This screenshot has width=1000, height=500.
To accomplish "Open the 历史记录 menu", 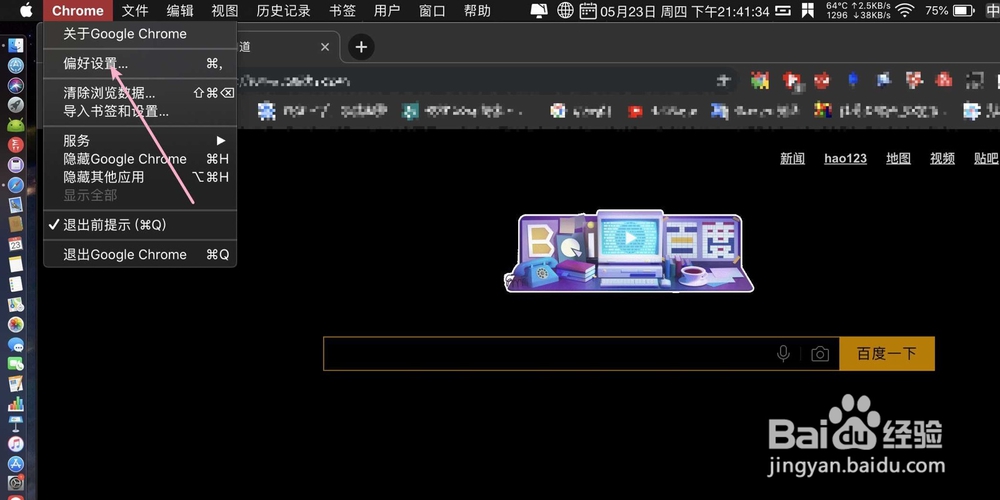I will [x=283, y=10].
